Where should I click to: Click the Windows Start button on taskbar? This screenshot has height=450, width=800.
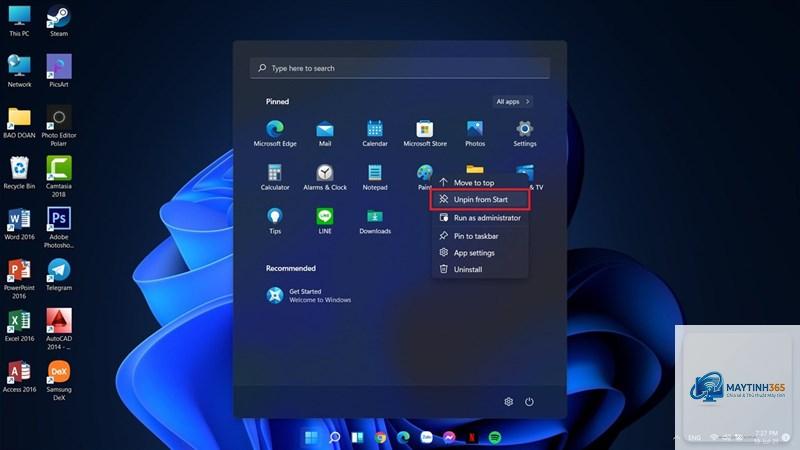[x=311, y=437]
